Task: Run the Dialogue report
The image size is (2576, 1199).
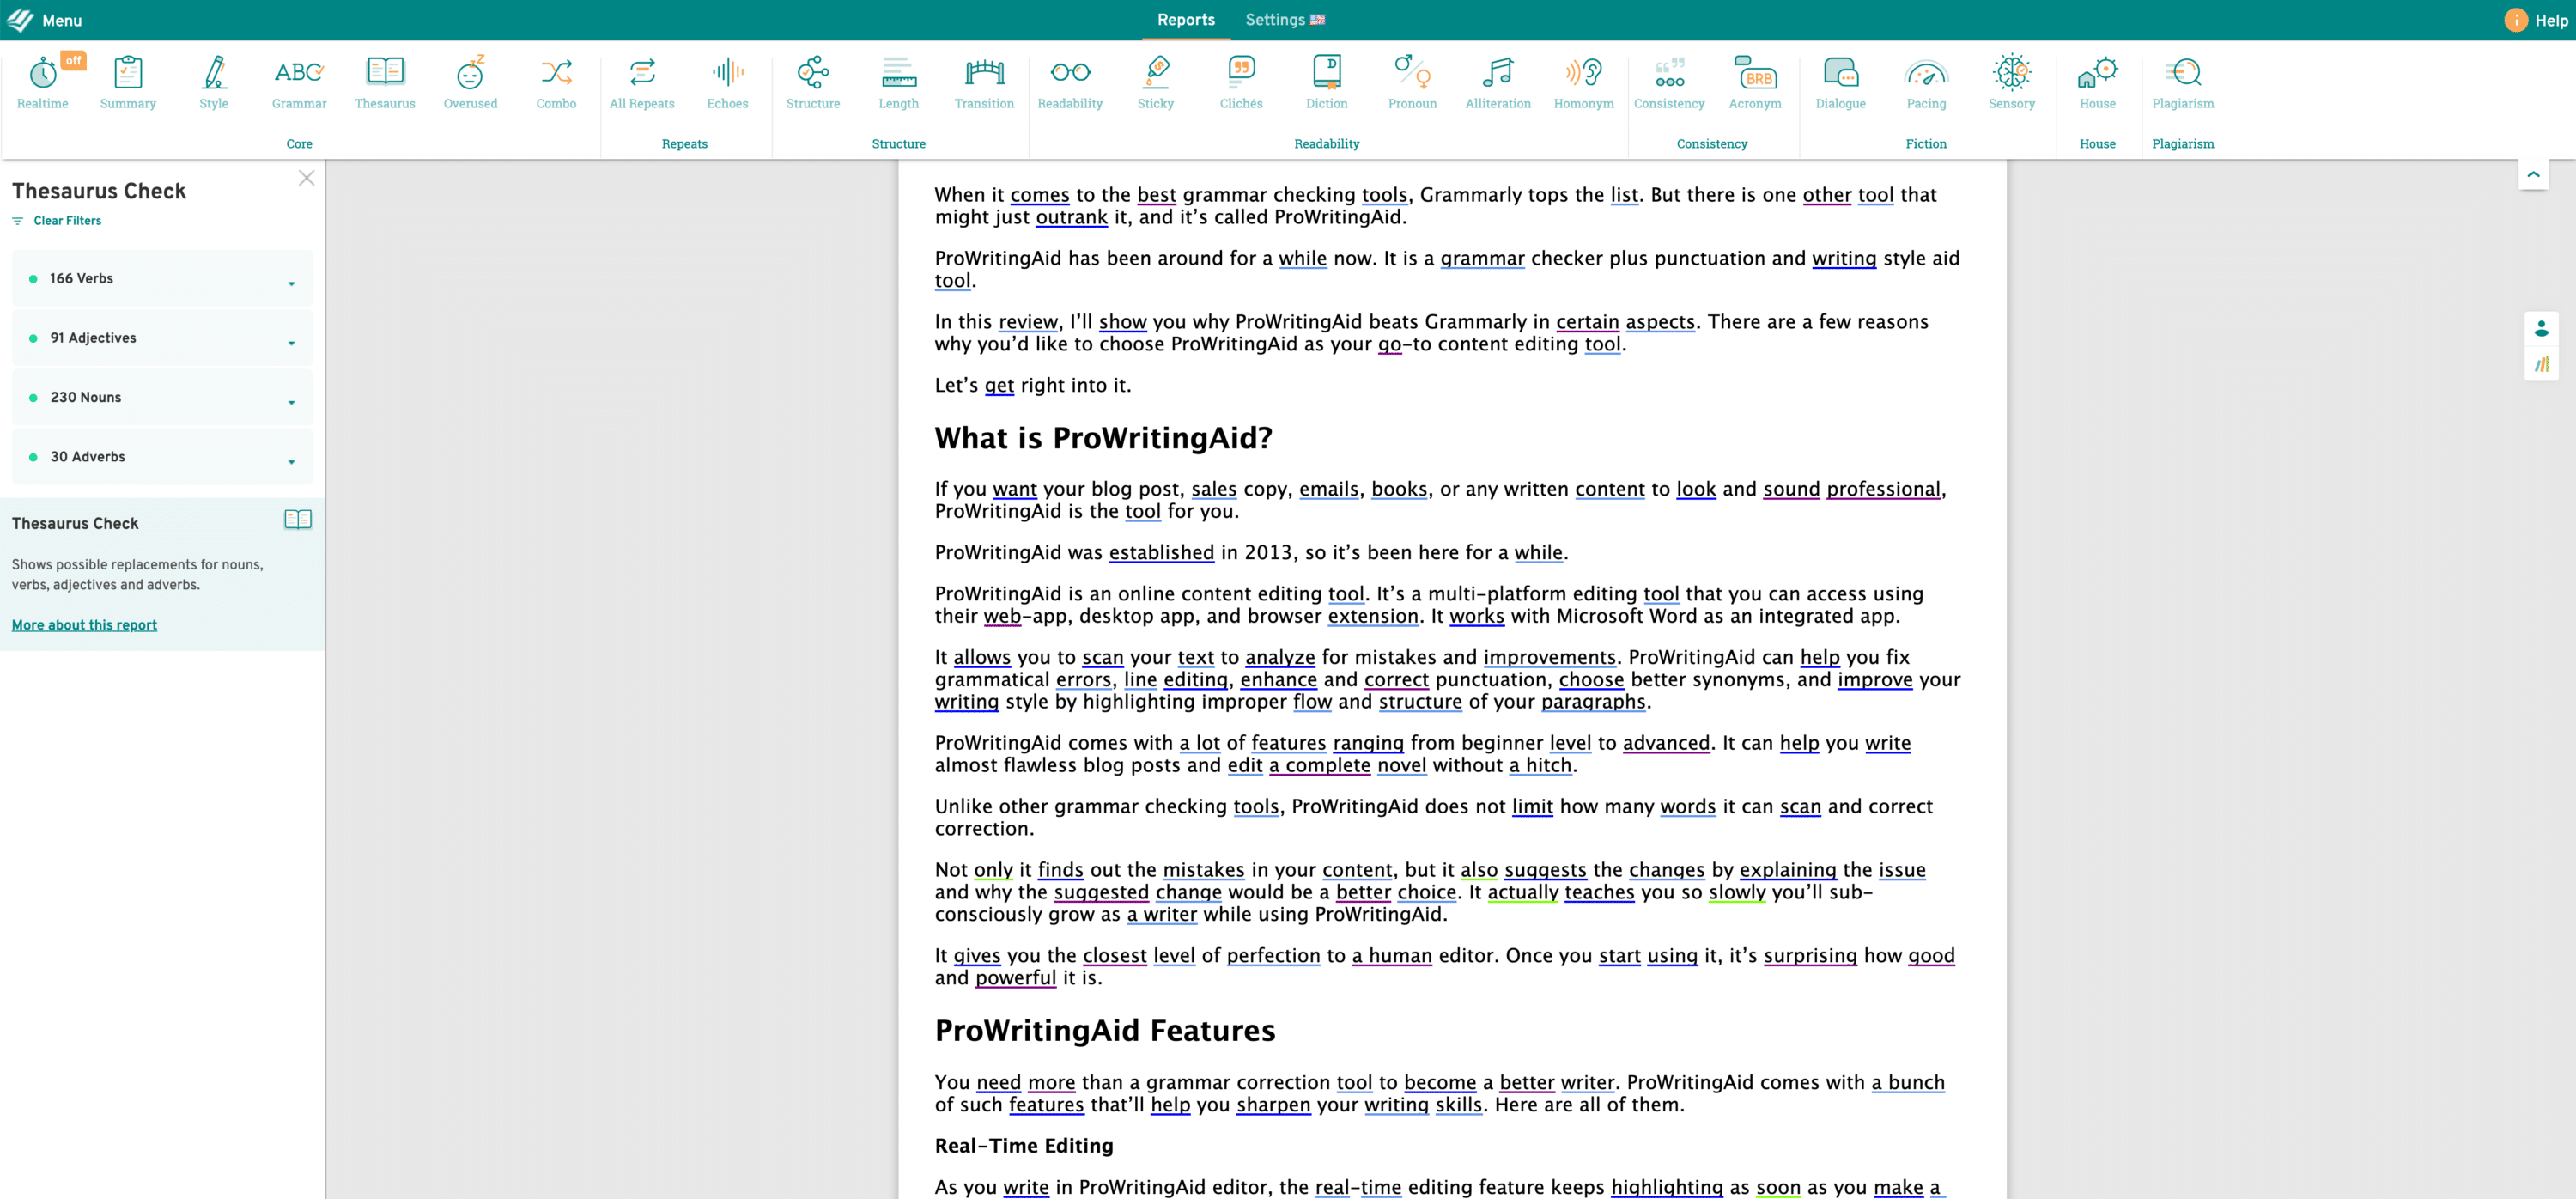Action: coord(1840,82)
